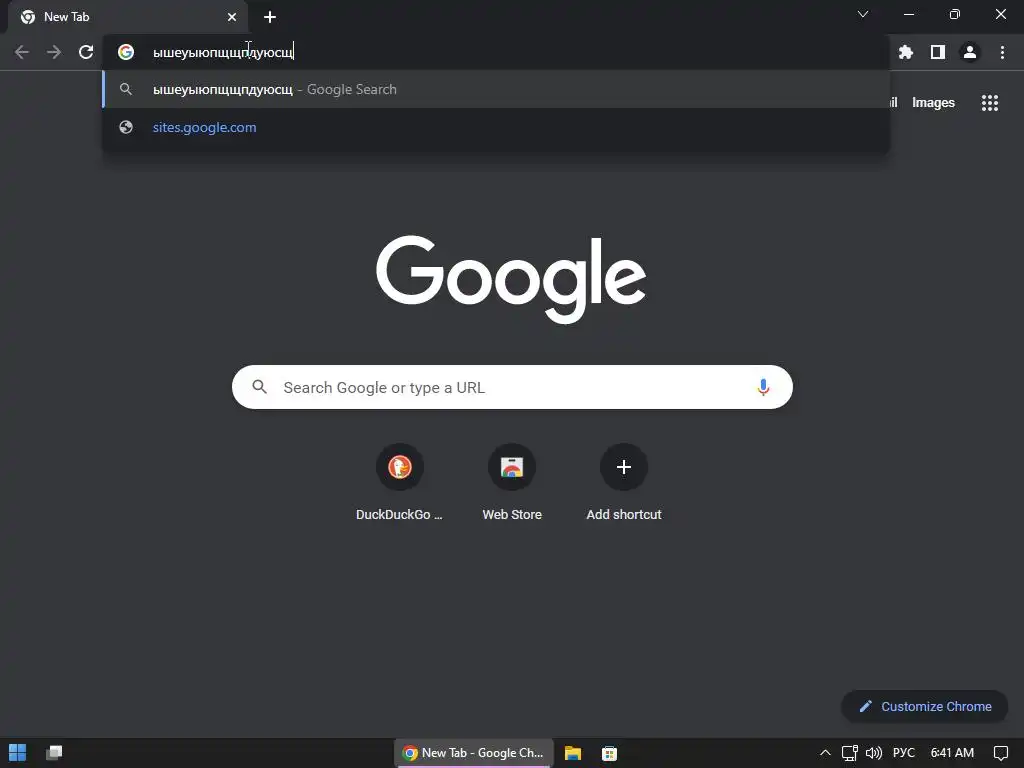Choose the Google Search suggestion row
Screen dimensions: 1024x768
click(x=496, y=89)
